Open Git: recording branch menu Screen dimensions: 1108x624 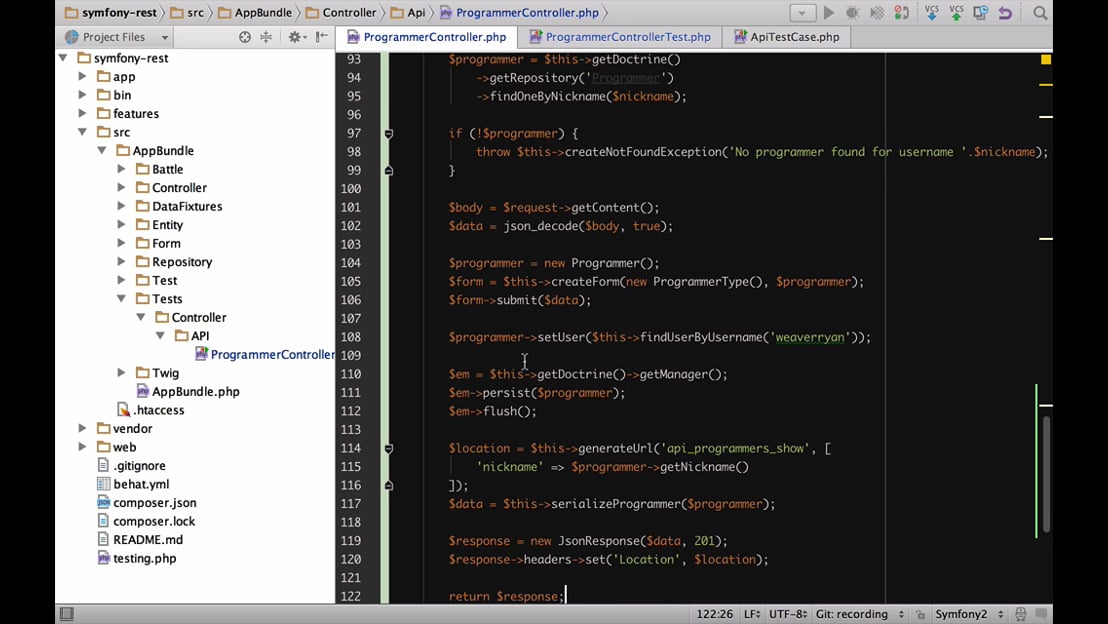point(859,614)
